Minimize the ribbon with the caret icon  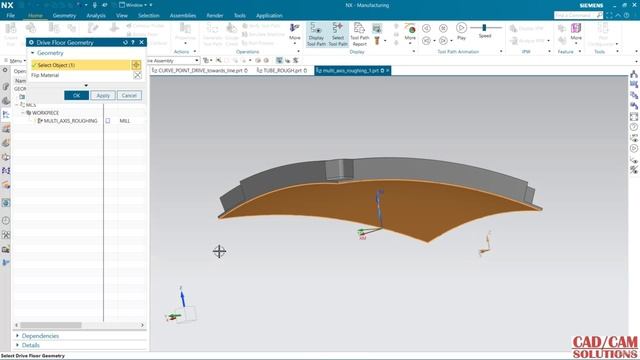point(618,15)
